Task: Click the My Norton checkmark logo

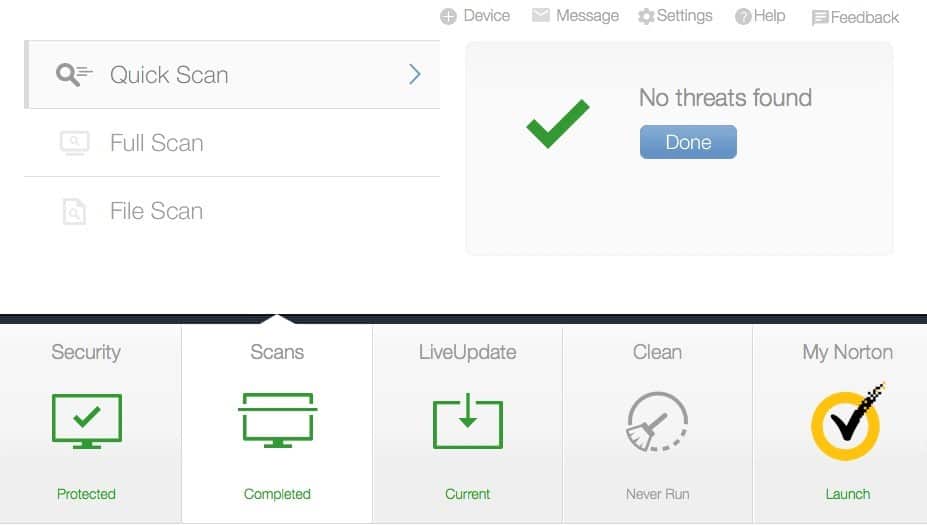Action: pyautogui.click(x=847, y=422)
